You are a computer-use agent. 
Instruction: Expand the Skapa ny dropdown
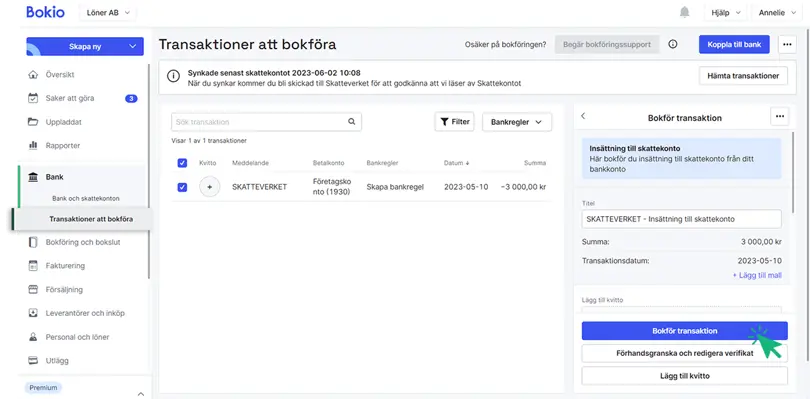click(x=133, y=47)
